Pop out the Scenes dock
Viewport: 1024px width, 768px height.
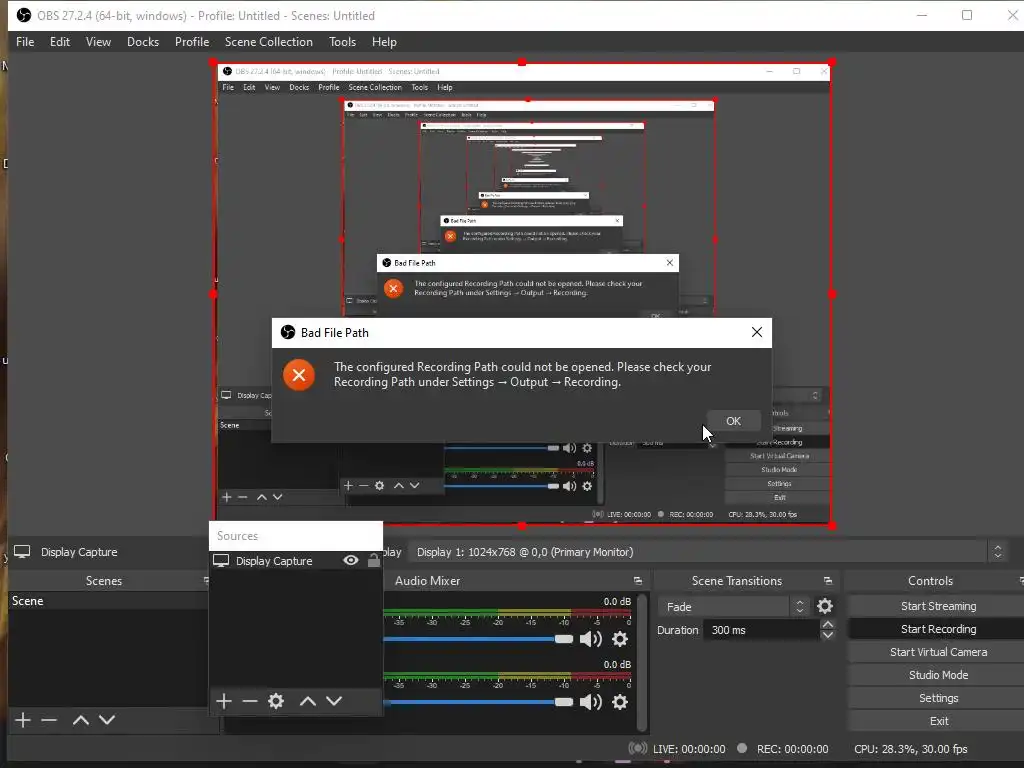click(206, 581)
